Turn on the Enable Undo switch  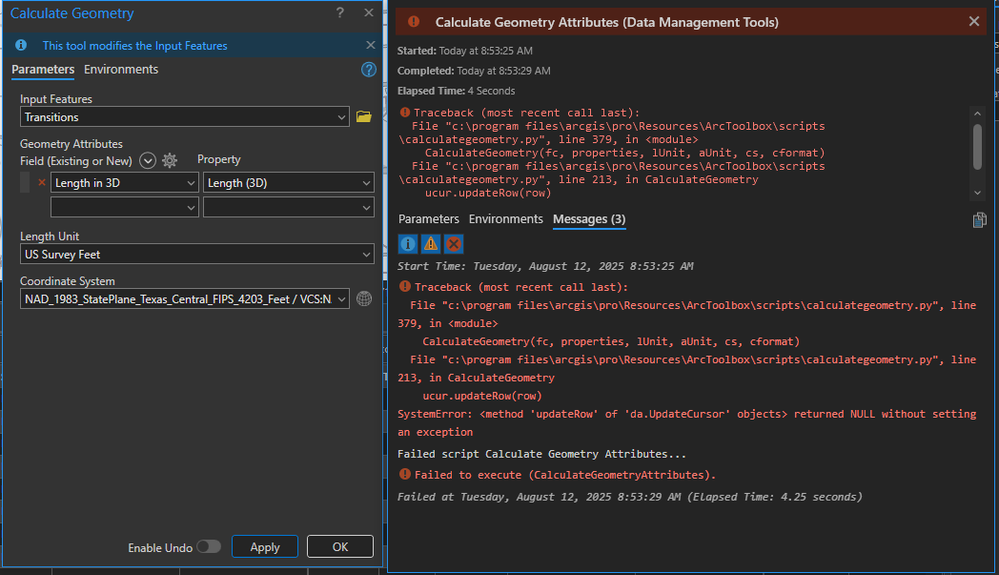point(208,547)
